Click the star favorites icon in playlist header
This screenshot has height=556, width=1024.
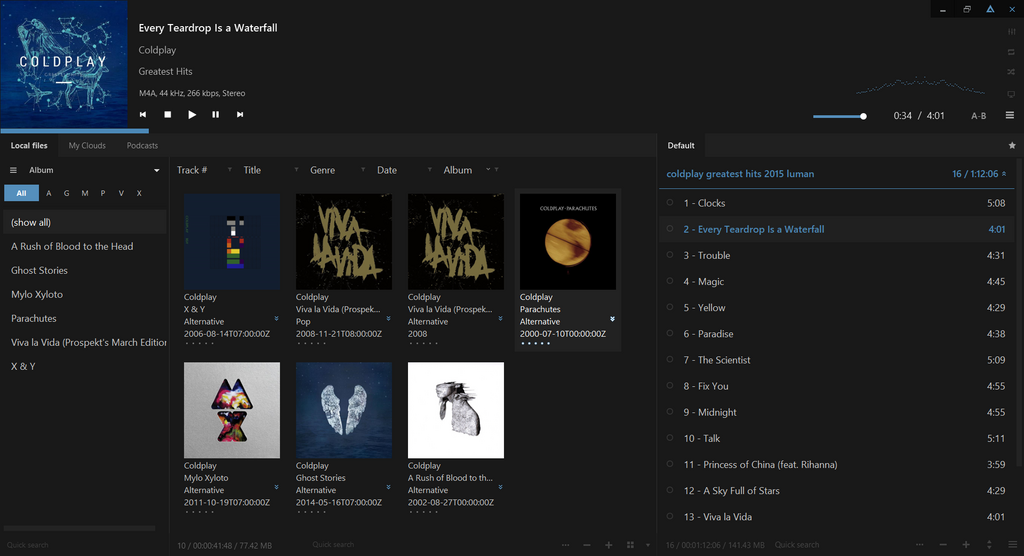[1012, 146]
